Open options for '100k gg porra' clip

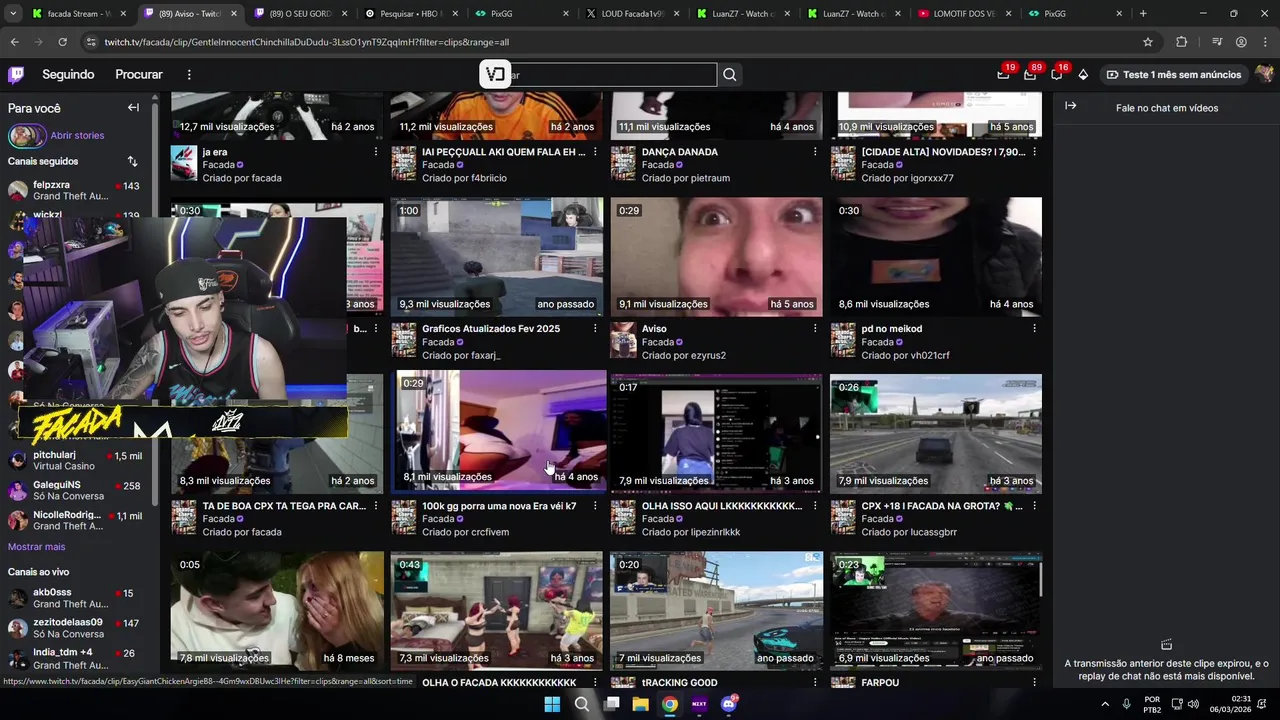pos(595,506)
